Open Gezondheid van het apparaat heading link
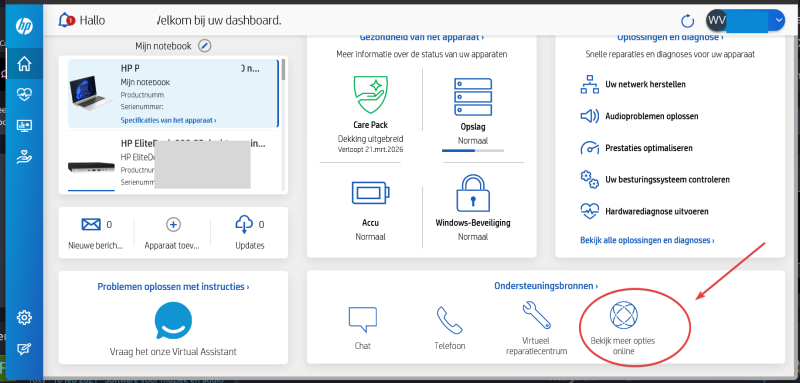 (x=421, y=37)
